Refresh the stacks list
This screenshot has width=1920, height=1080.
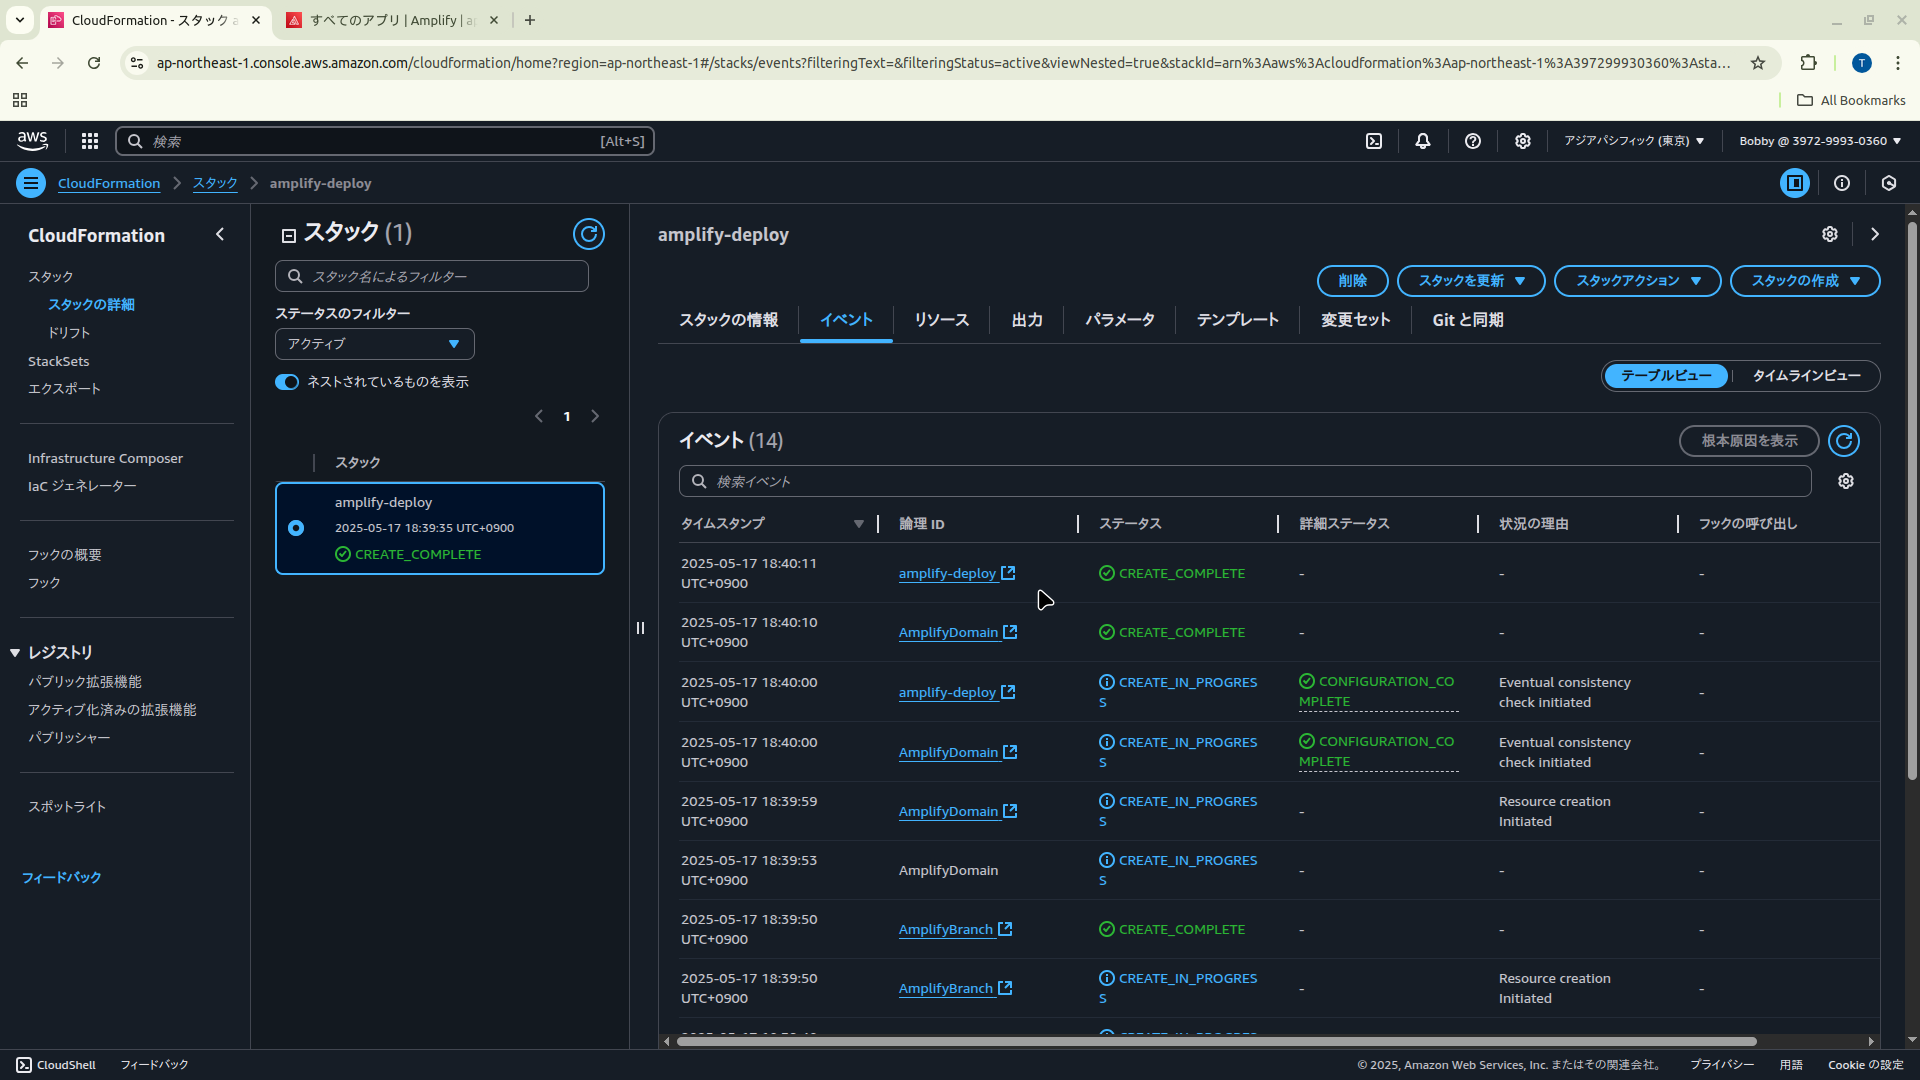[x=588, y=234]
